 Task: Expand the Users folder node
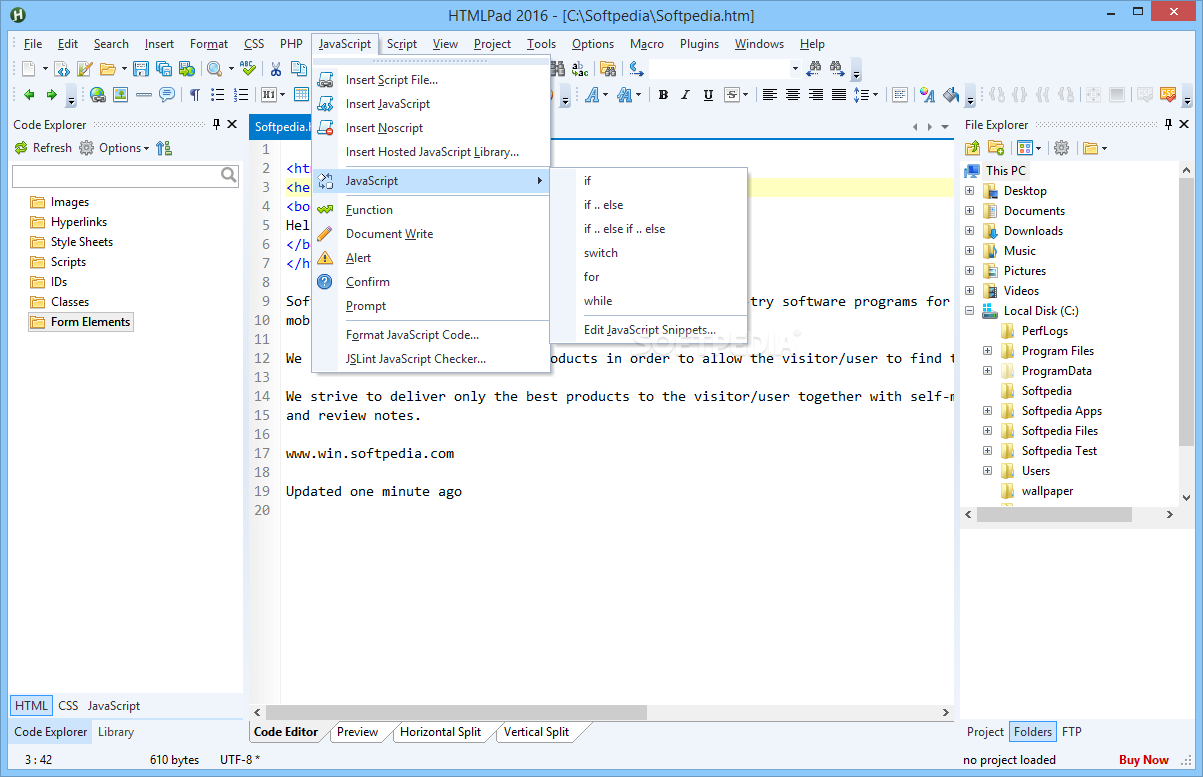(987, 471)
